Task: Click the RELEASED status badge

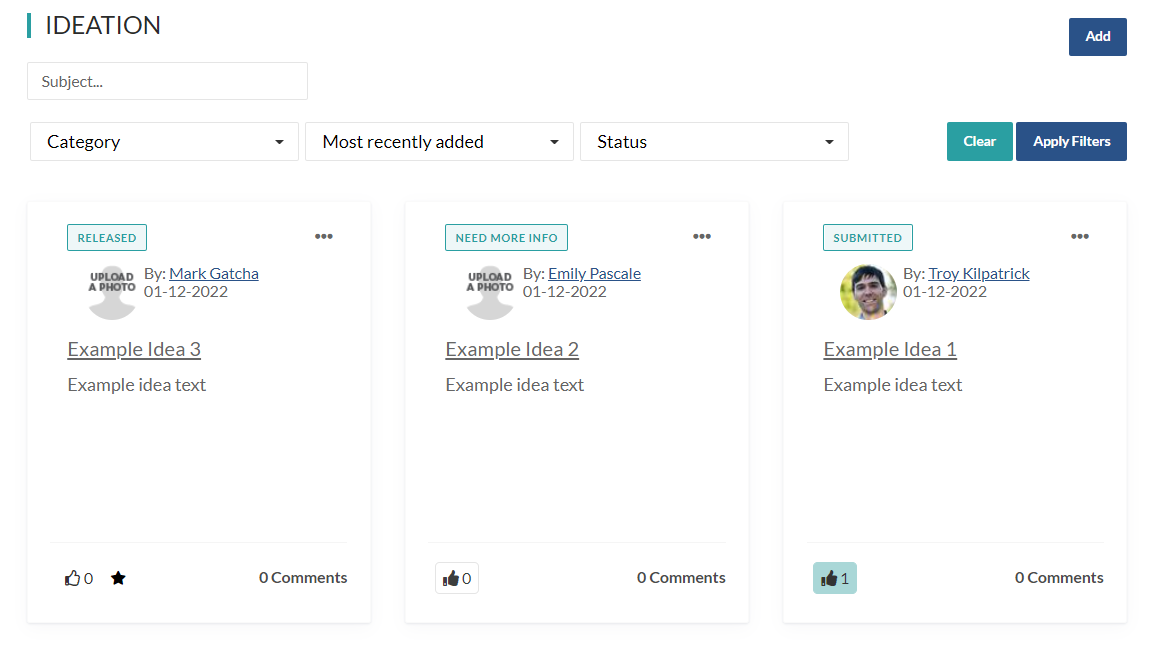Action: 106,237
